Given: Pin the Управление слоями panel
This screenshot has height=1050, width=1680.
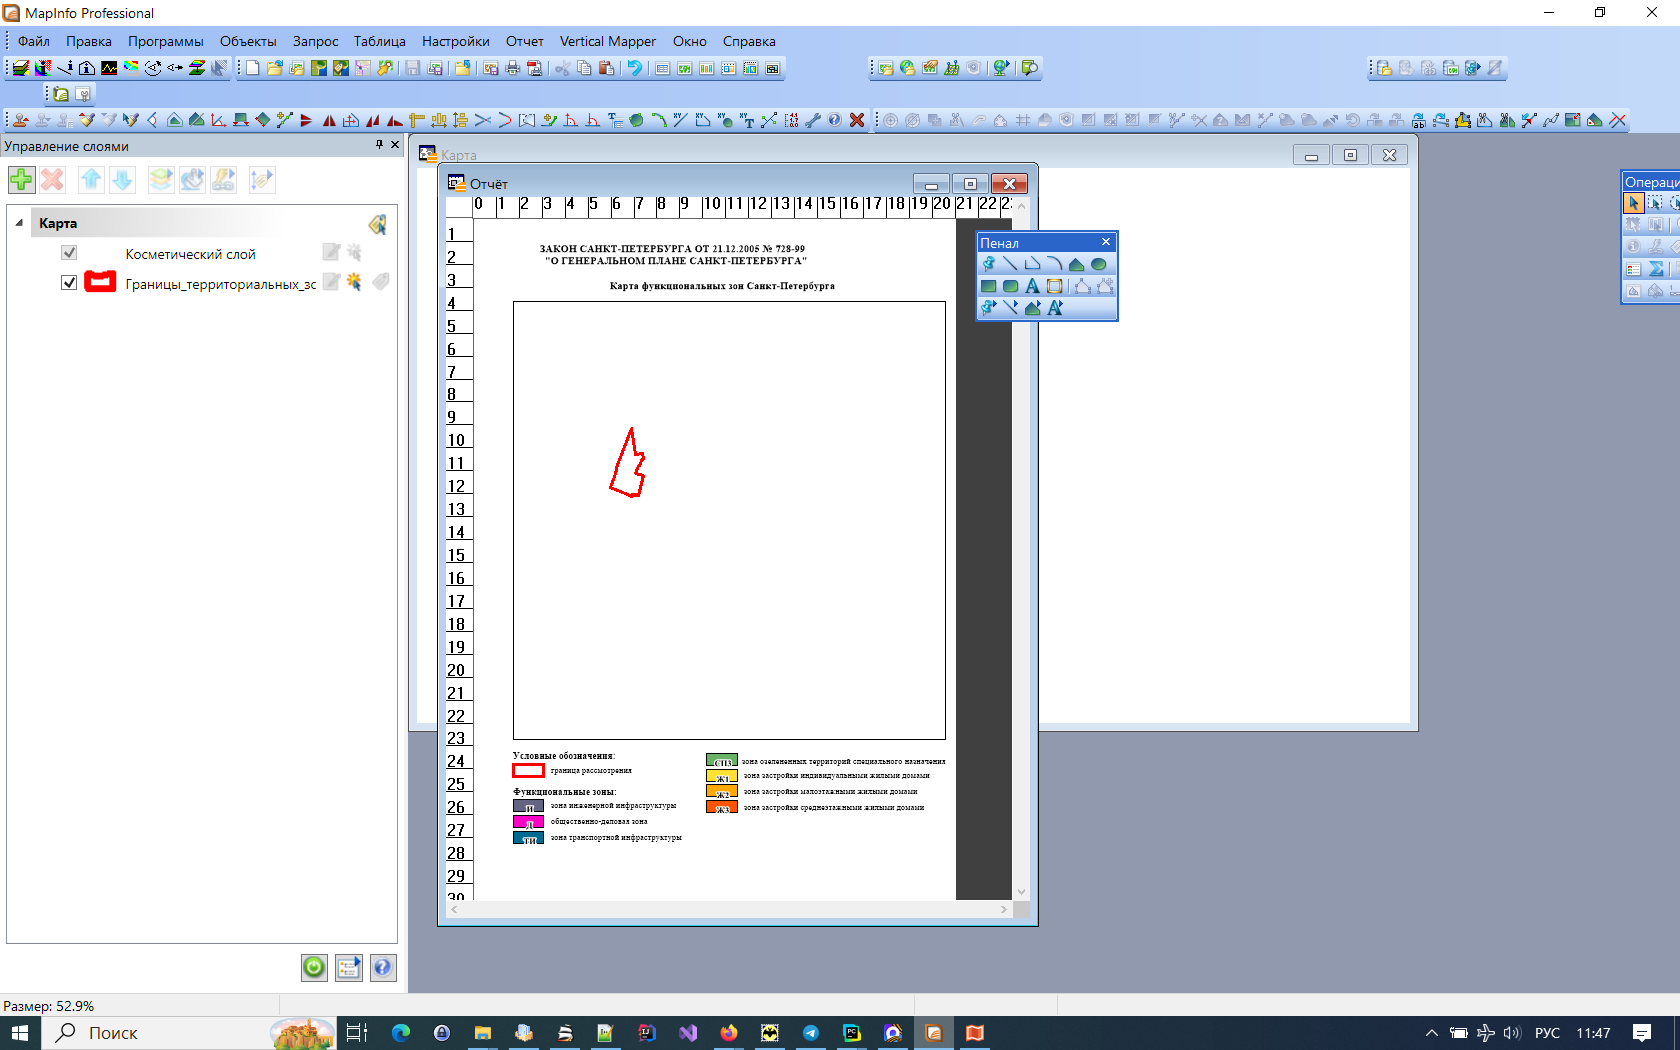Looking at the screenshot, I should pos(379,145).
